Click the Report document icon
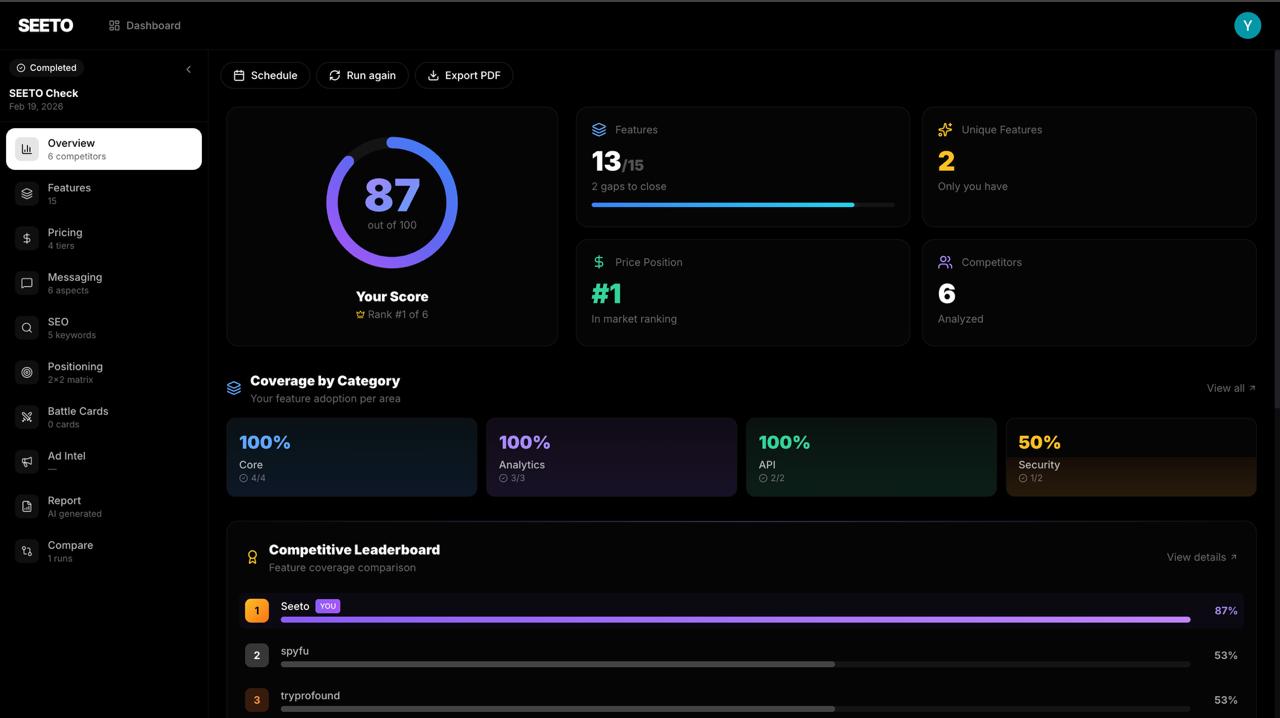Viewport: 1280px width, 718px height. click(x=27, y=507)
